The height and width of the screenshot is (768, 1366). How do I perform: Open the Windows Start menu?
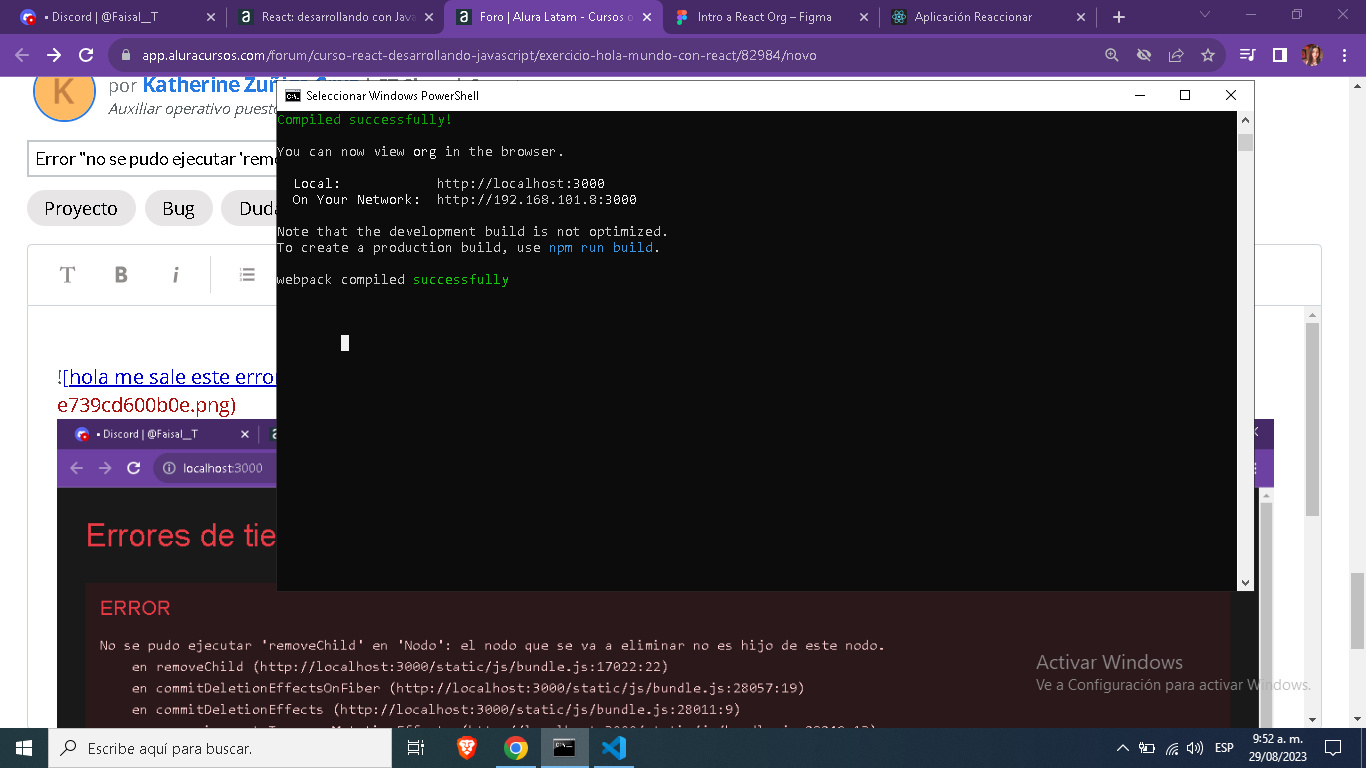tap(24, 748)
